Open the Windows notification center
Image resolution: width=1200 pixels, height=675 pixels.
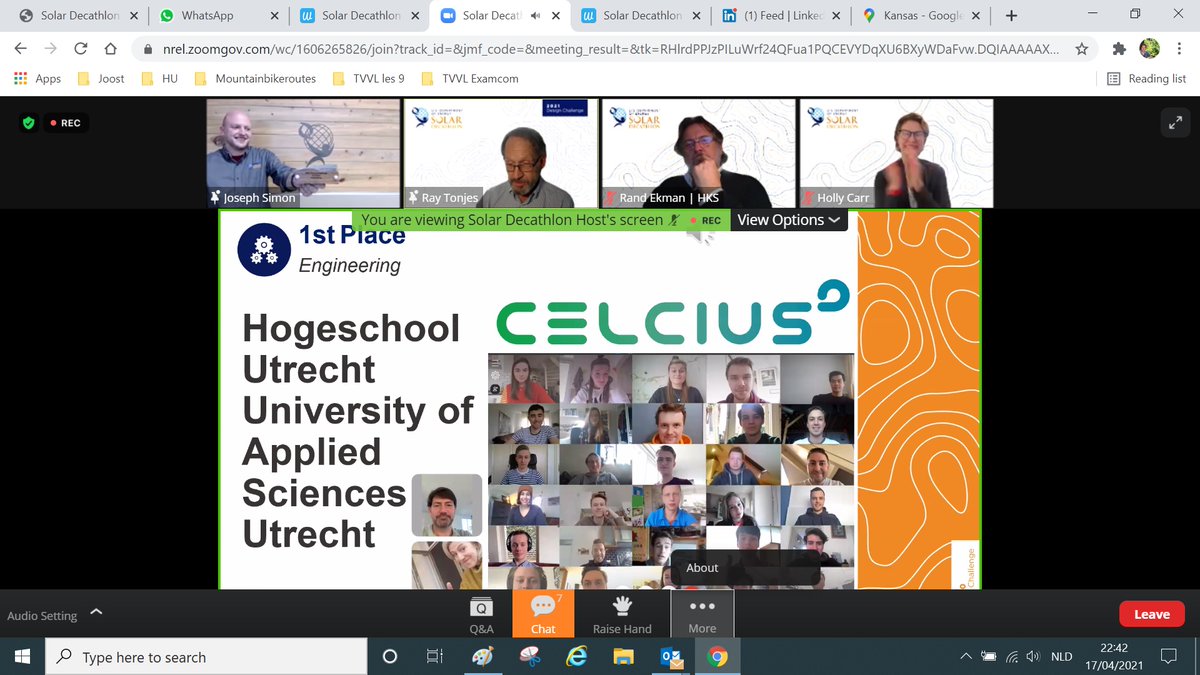(x=1167, y=657)
